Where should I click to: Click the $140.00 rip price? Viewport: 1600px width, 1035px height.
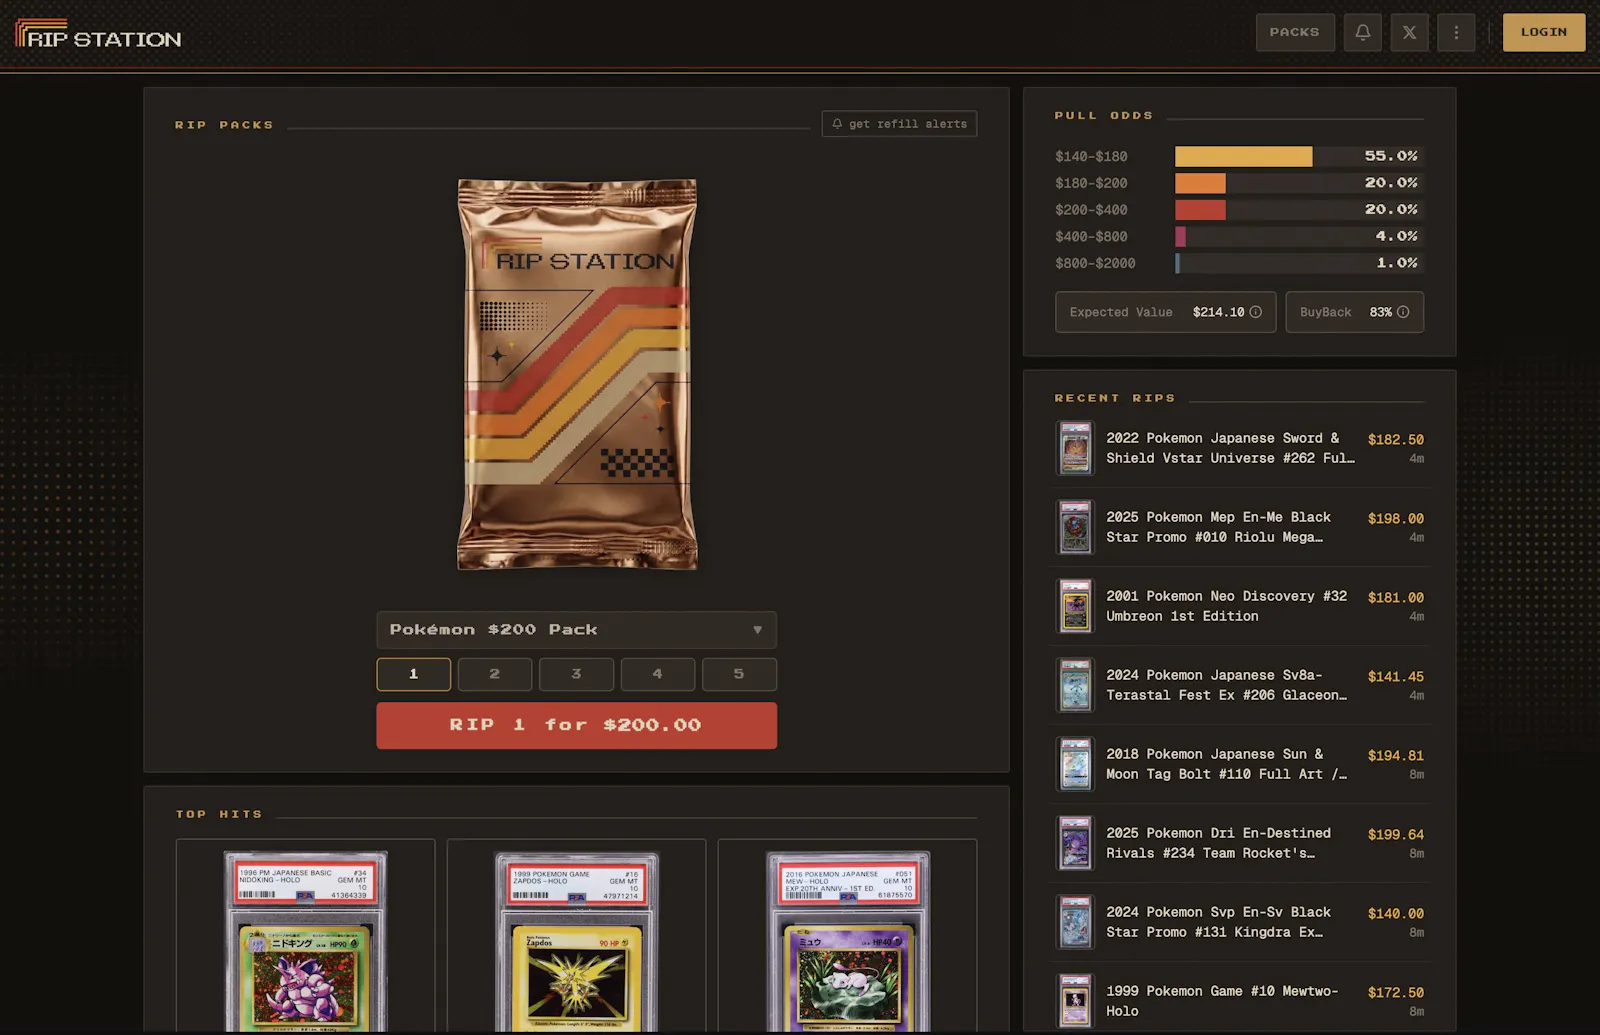(x=1395, y=913)
